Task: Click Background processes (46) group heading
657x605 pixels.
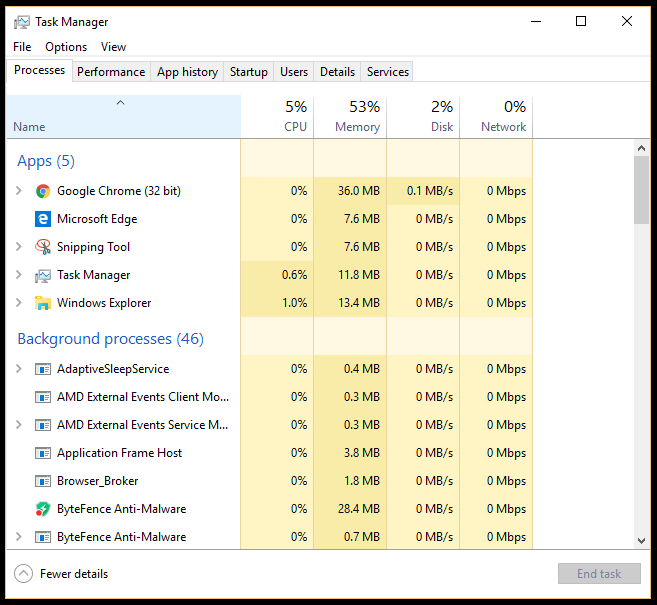Action: (111, 339)
